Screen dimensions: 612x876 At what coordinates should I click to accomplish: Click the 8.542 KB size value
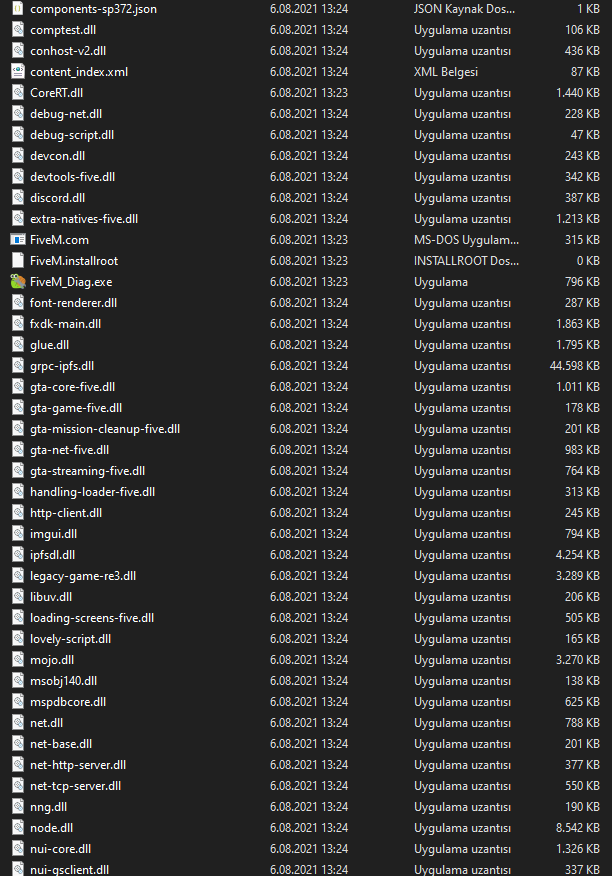(x=578, y=828)
